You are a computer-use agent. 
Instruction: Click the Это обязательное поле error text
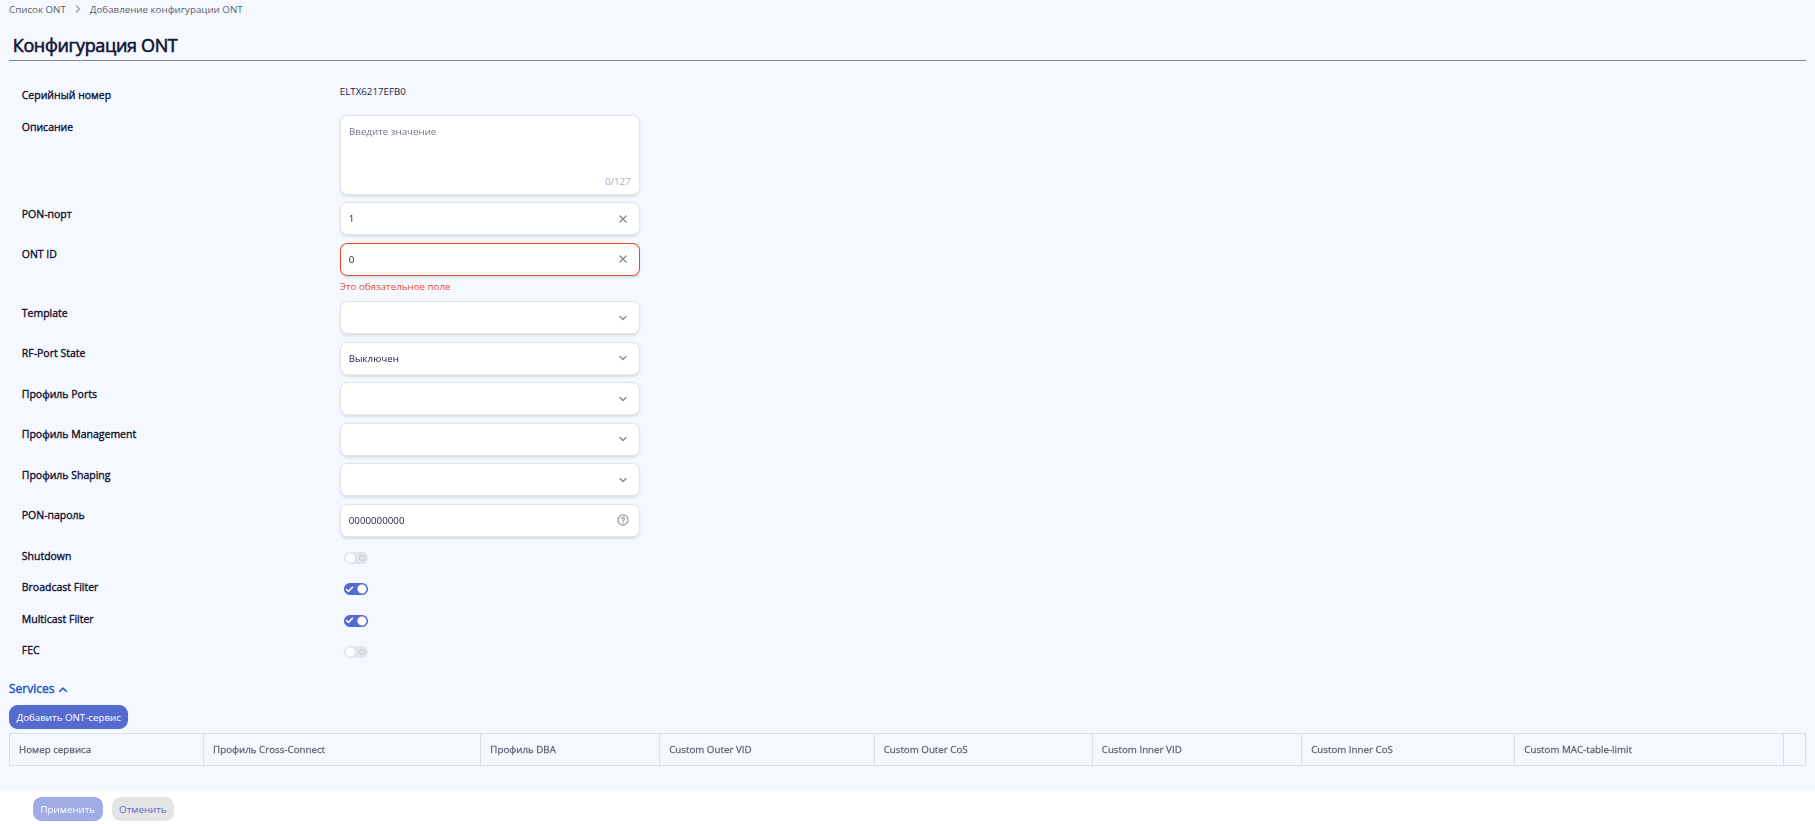395,287
